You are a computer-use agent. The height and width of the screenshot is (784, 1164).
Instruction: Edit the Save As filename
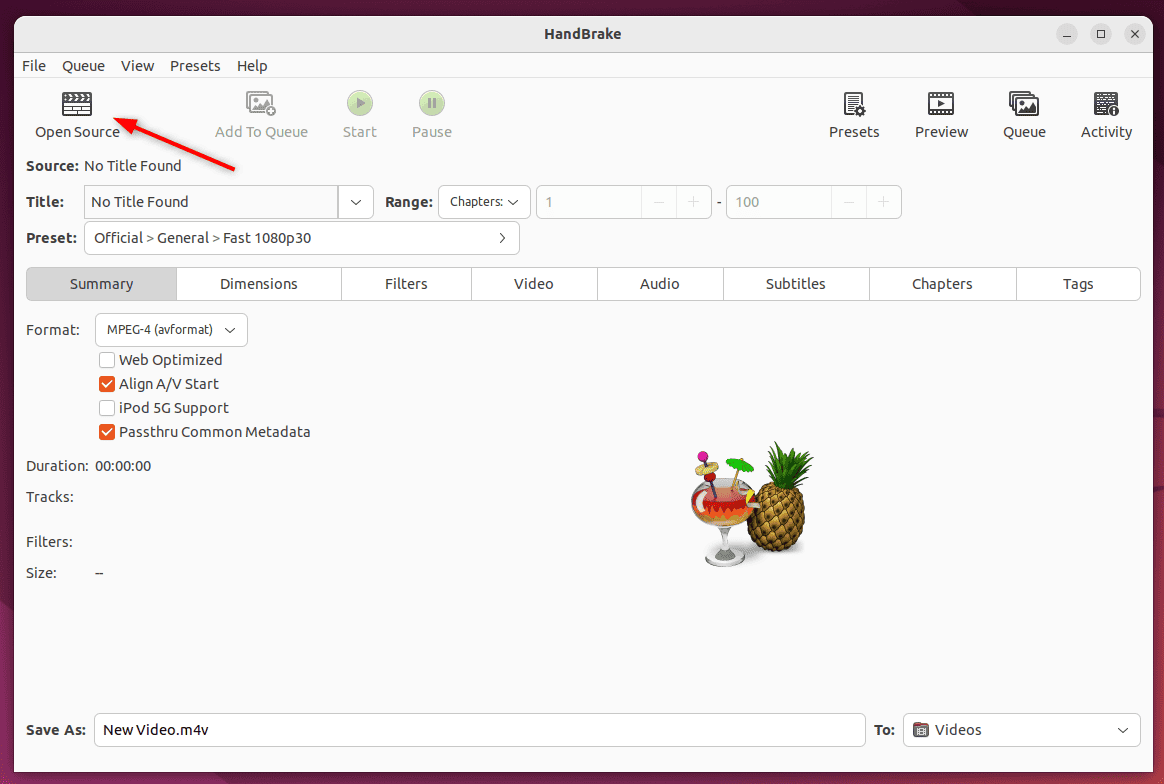point(479,729)
